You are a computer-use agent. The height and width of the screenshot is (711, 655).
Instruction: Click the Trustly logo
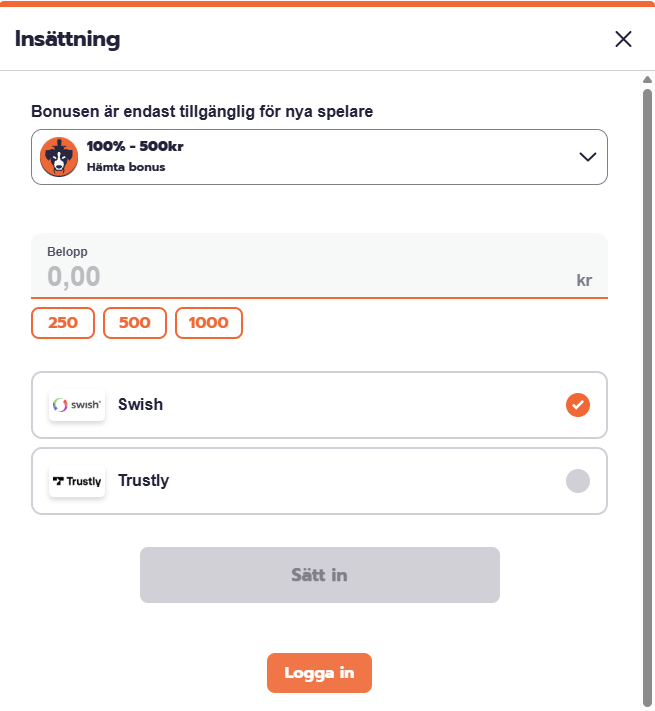point(77,481)
